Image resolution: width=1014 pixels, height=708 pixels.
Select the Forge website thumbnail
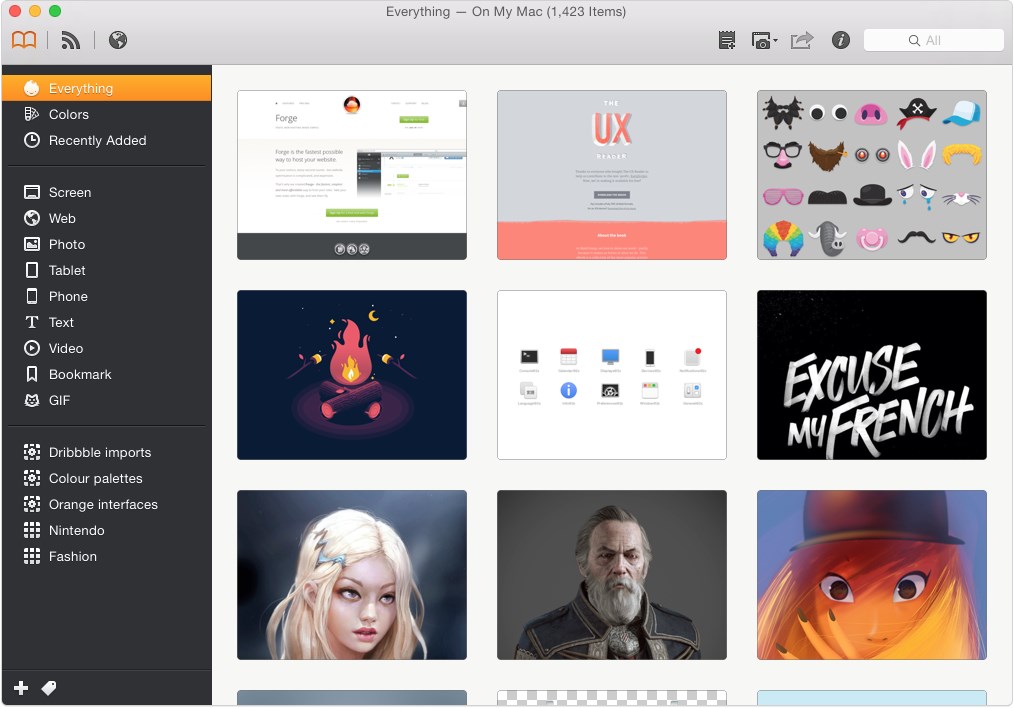(x=352, y=175)
